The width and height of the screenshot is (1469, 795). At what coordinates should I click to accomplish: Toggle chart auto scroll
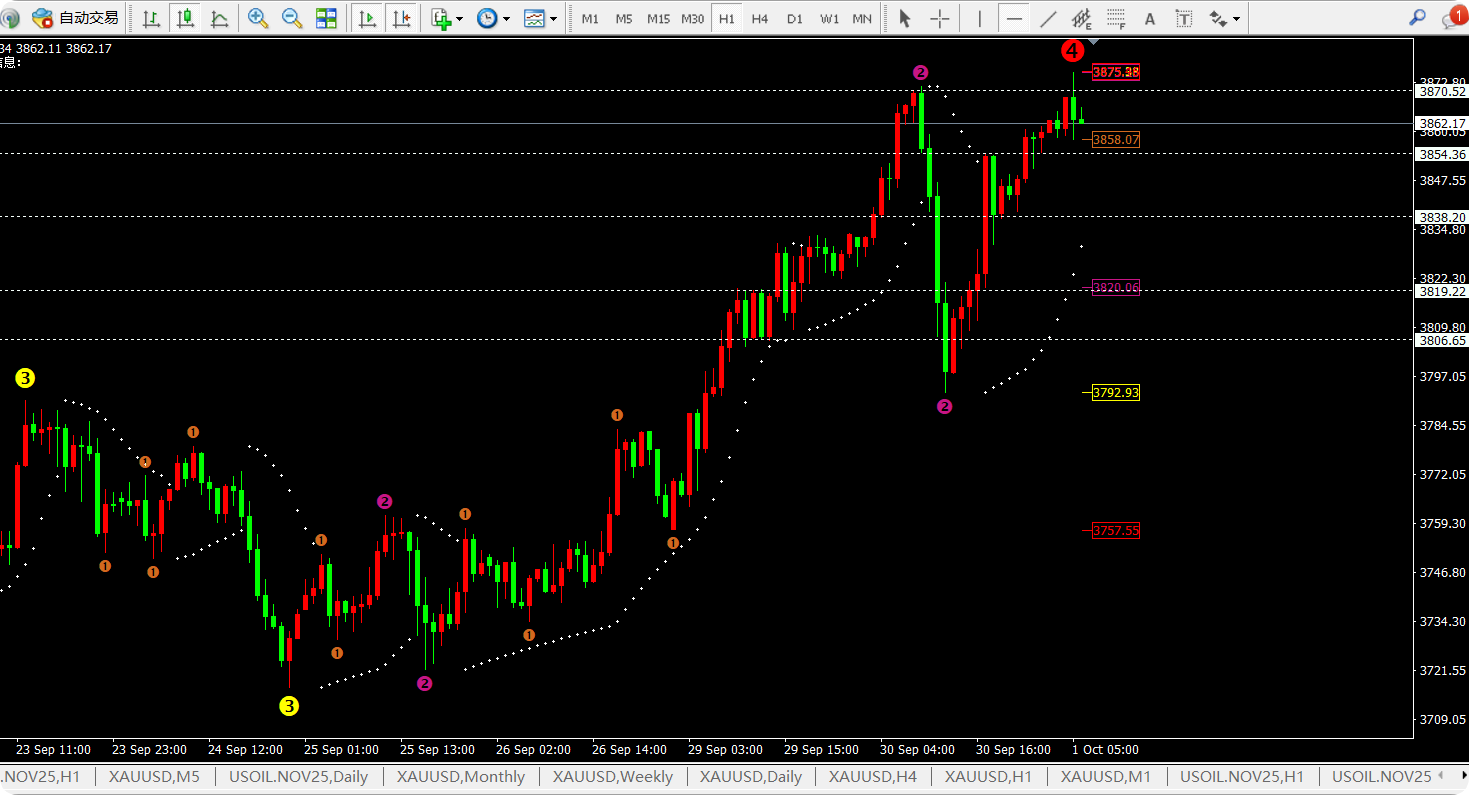tap(367, 18)
